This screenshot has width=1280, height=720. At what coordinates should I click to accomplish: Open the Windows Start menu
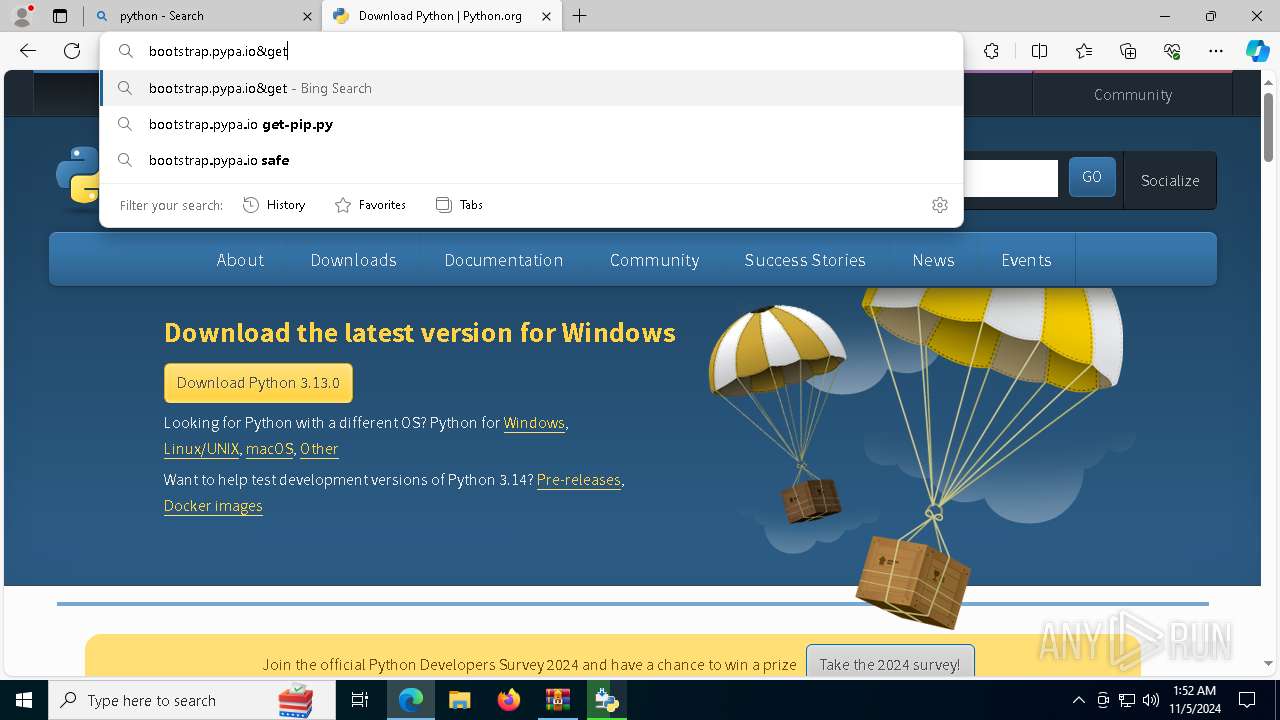click(24, 700)
